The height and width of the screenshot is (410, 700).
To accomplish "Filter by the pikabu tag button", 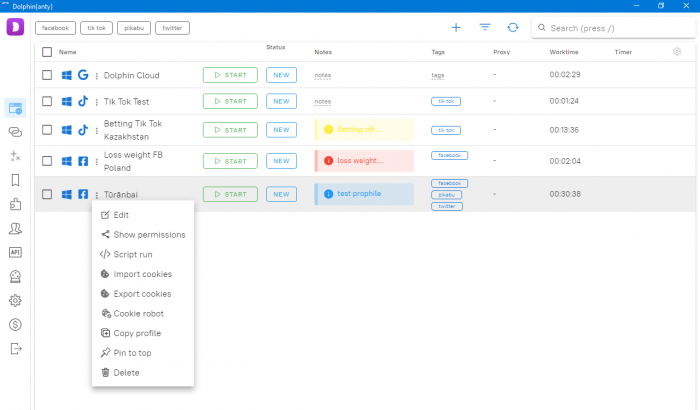I will click(x=133, y=28).
